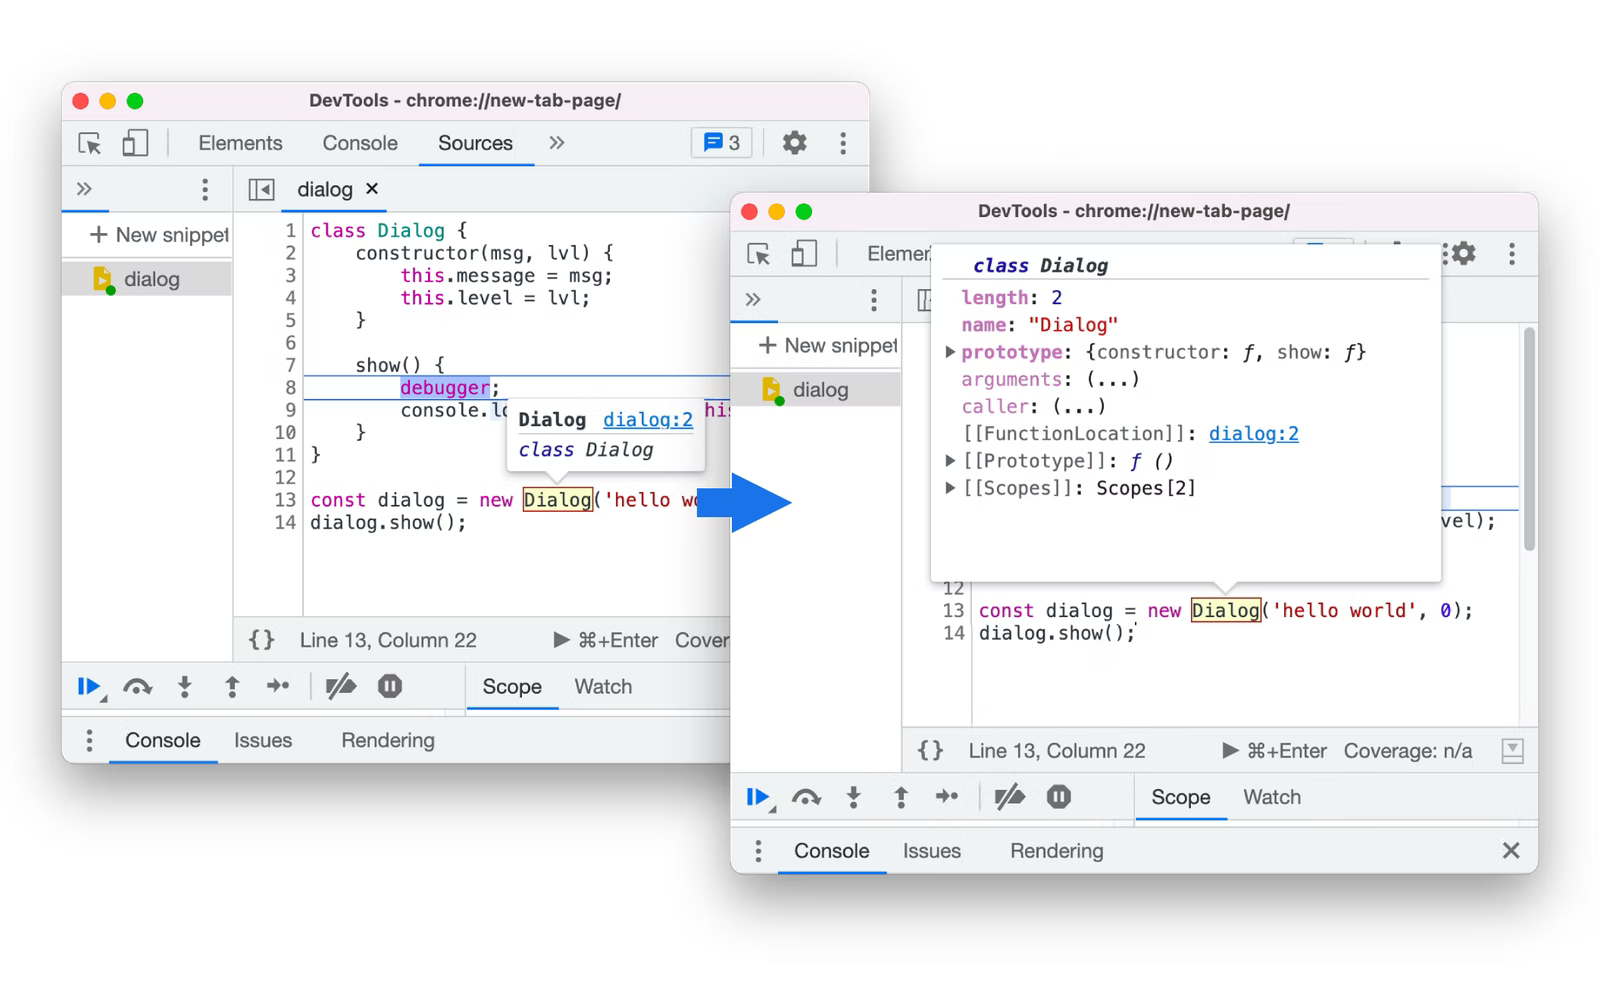Toggle pause on exceptions in right window
Image resolution: width=1600 pixels, height=1005 pixels.
click(x=1059, y=797)
